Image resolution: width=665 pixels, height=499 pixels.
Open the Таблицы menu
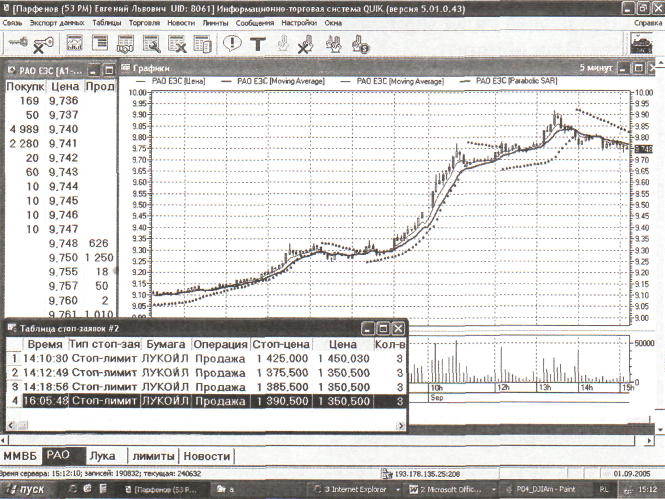(x=106, y=23)
